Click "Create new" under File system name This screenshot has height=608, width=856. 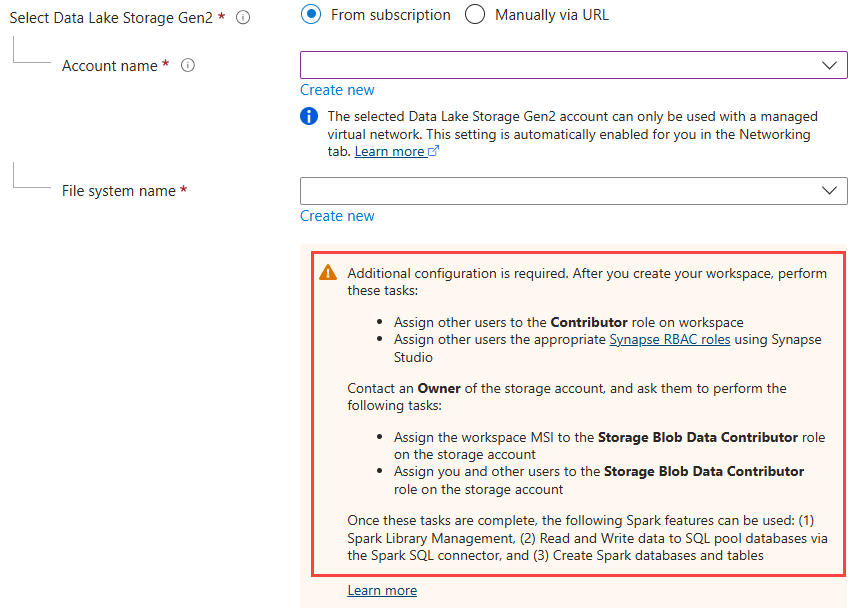tap(337, 216)
